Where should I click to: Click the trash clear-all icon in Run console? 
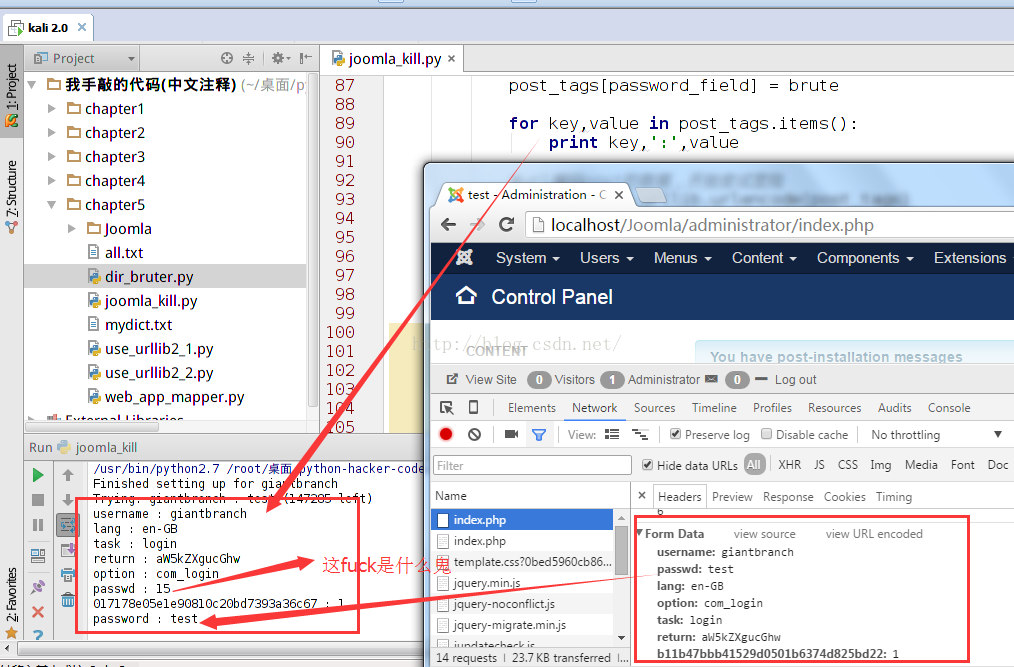[x=68, y=600]
